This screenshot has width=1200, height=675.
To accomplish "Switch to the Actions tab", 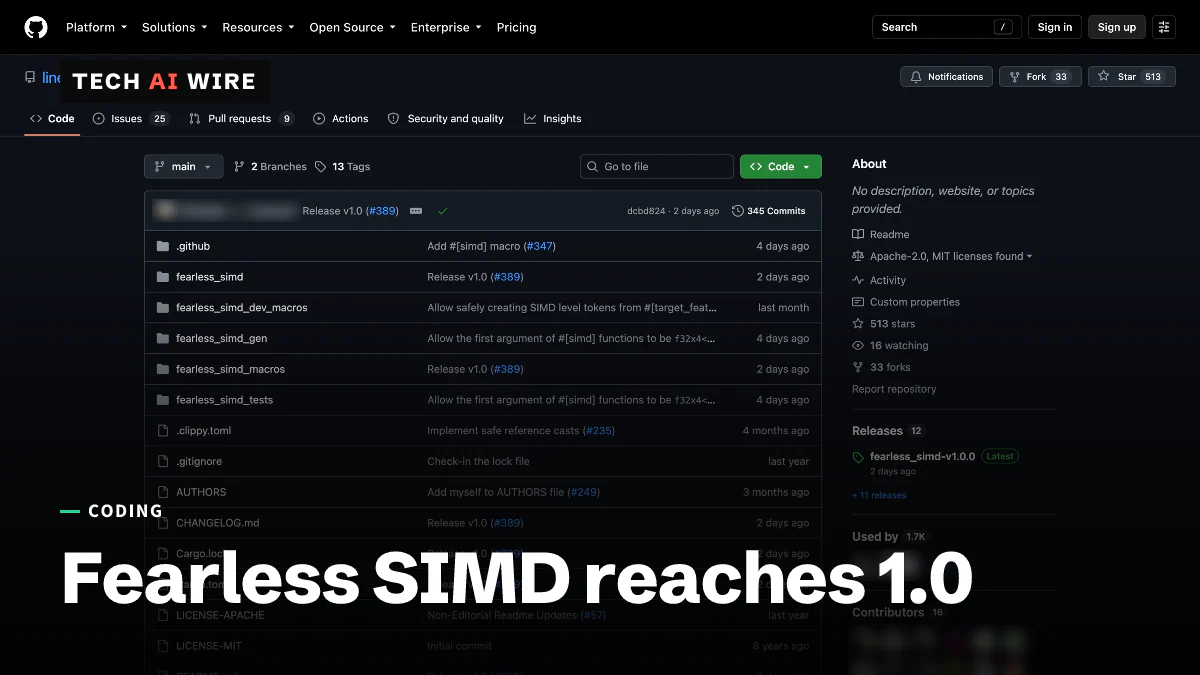I will tap(340, 118).
